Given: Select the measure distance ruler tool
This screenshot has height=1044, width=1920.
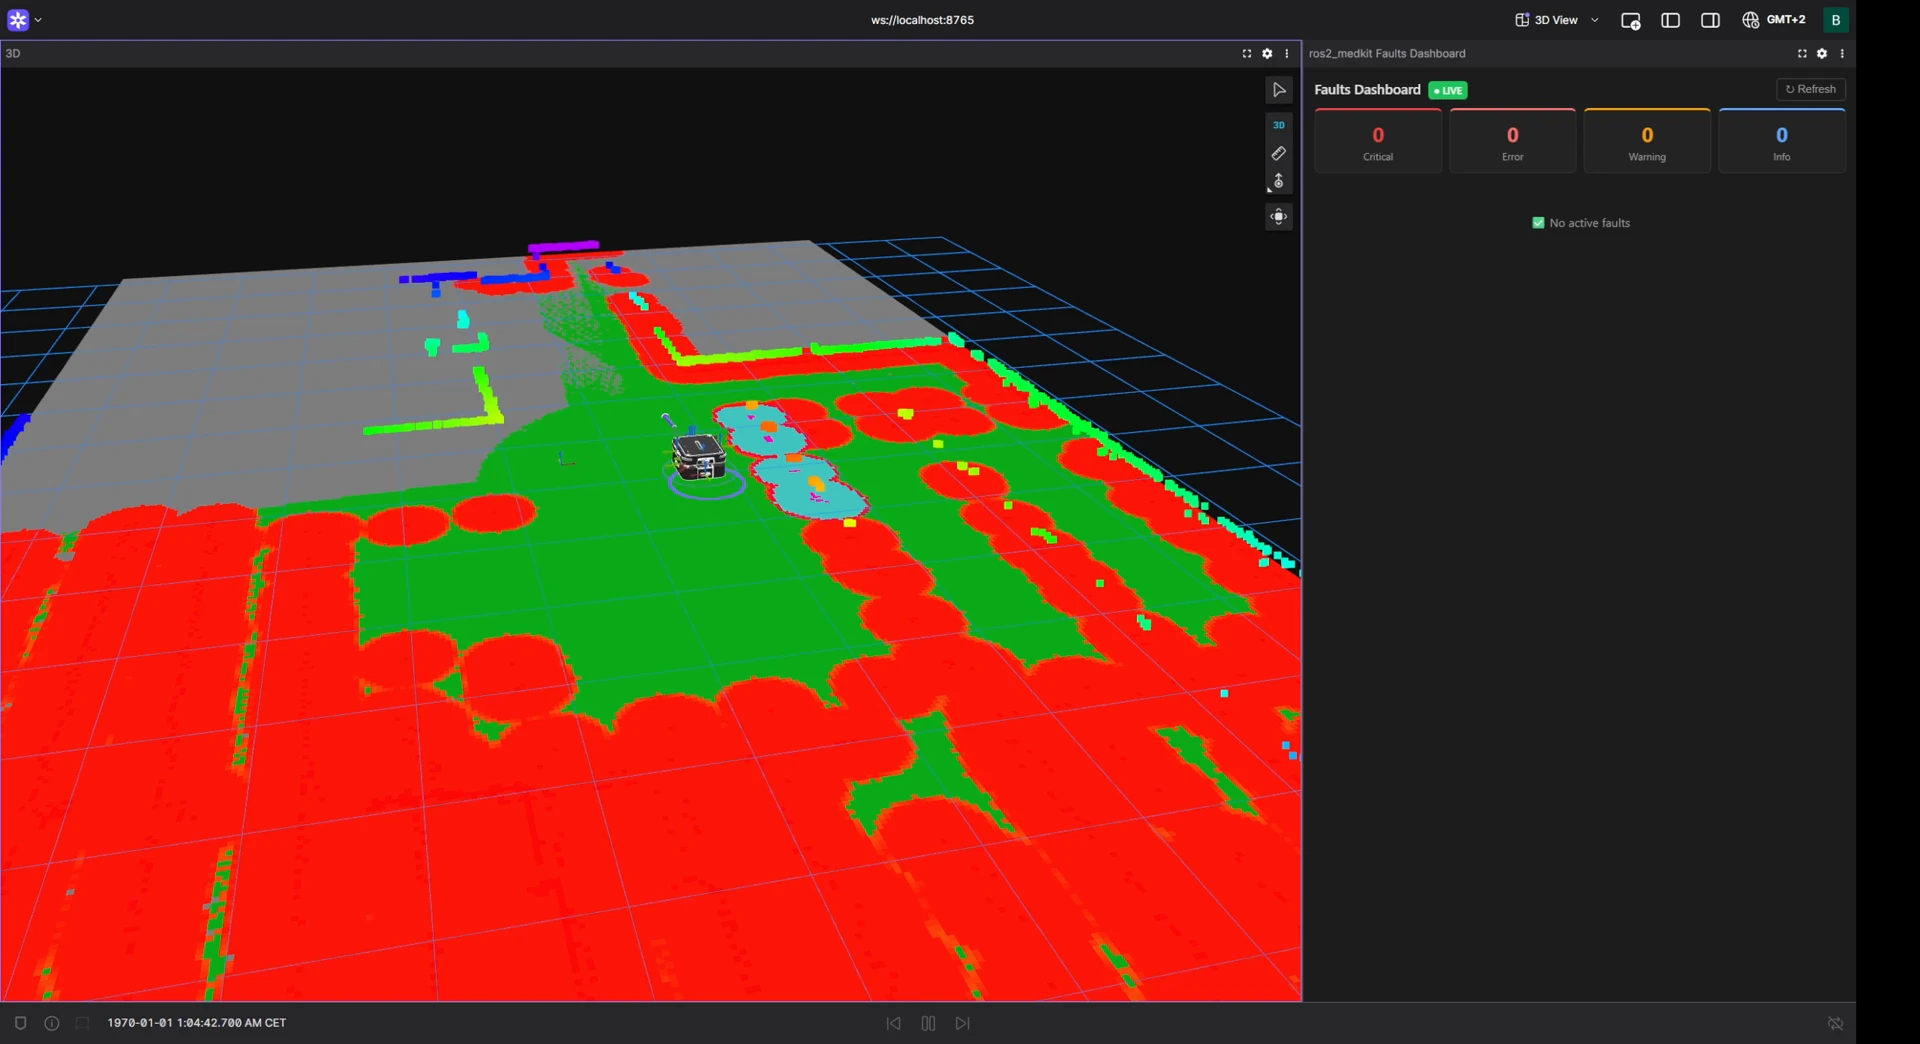Looking at the screenshot, I should click(1279, 154).
